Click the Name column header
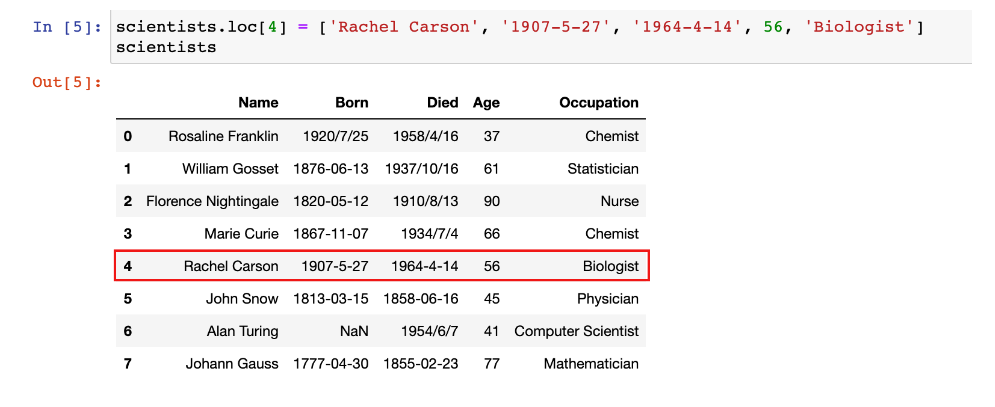This screenshot has width=995, height=407. tap(258, 102)
